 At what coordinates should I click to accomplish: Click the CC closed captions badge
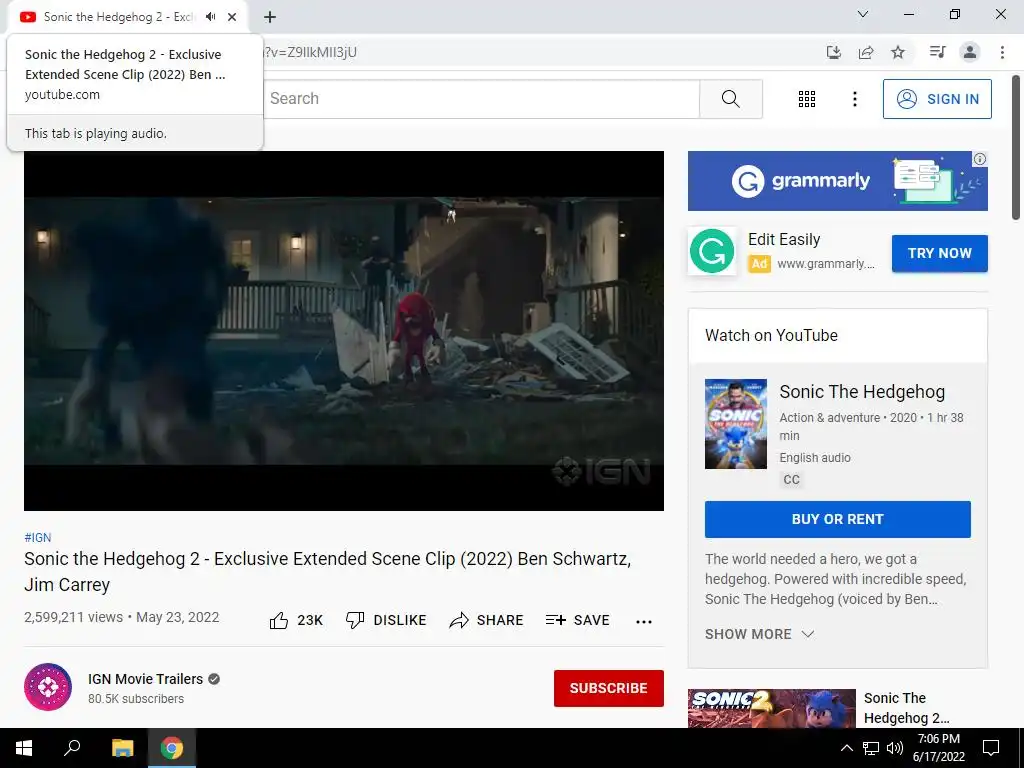pyautogui.click(x=791, y=480)
